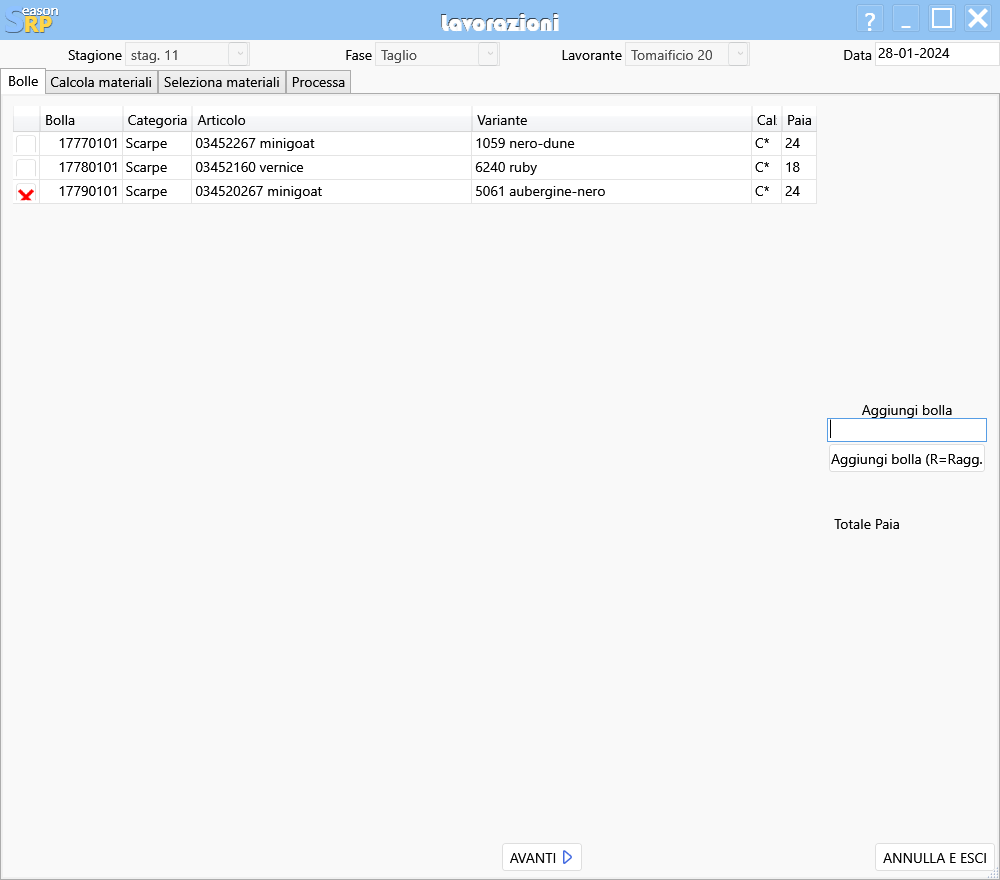The image size is (1000, 880).
Task: Open the Seleziona materiali tab
Action: (222, 82)
